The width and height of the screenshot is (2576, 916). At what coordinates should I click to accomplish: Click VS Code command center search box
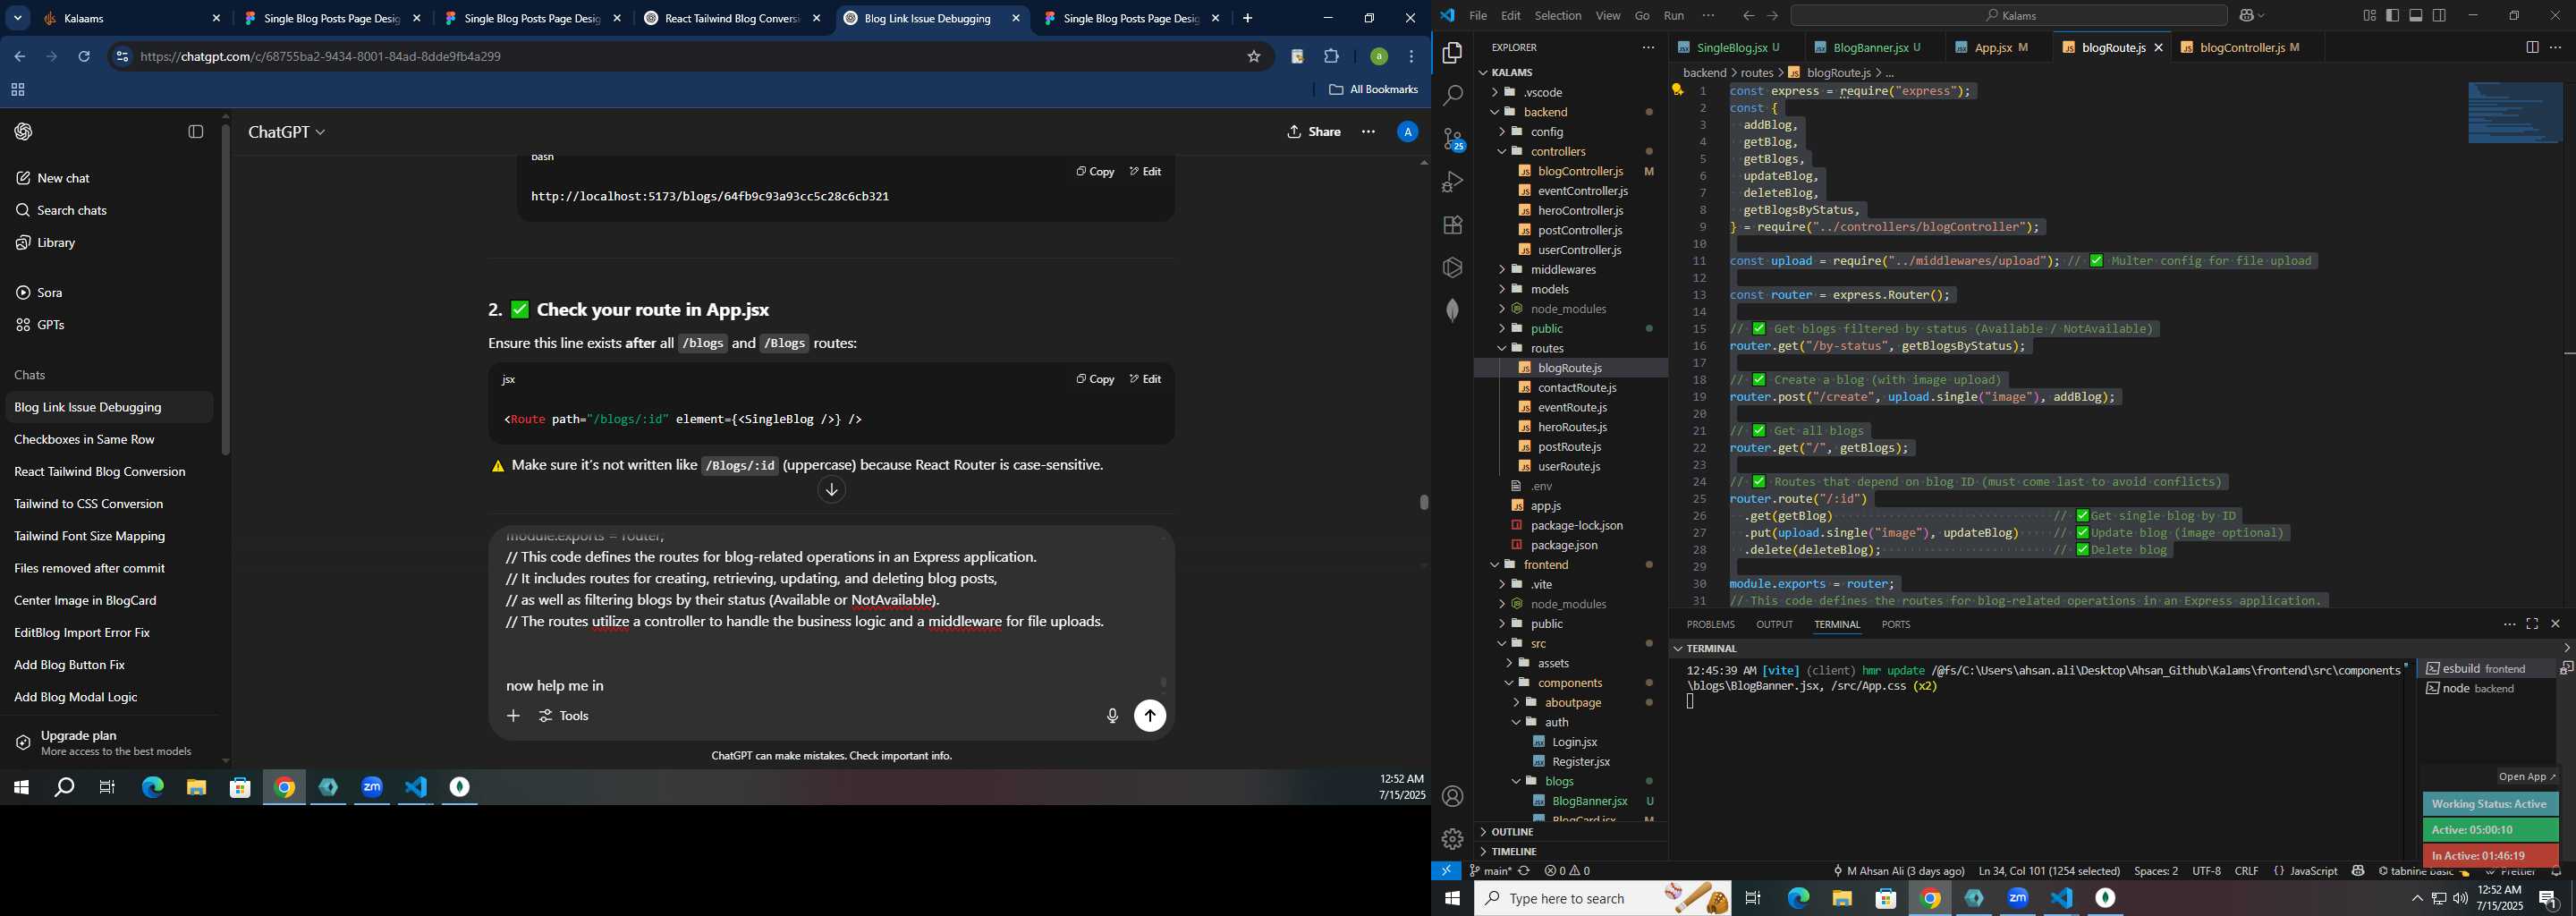(2009, 15)
